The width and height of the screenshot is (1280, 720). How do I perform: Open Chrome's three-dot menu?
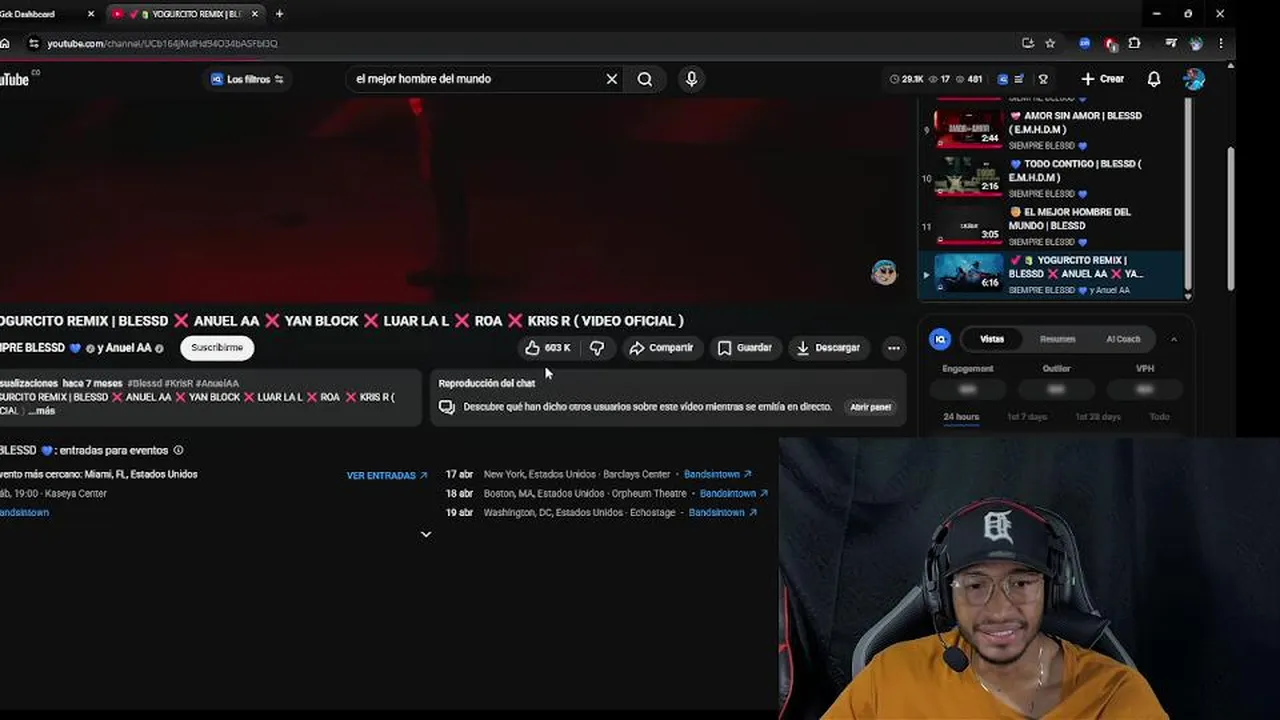pyautogui.click(x=1221, y=43)
